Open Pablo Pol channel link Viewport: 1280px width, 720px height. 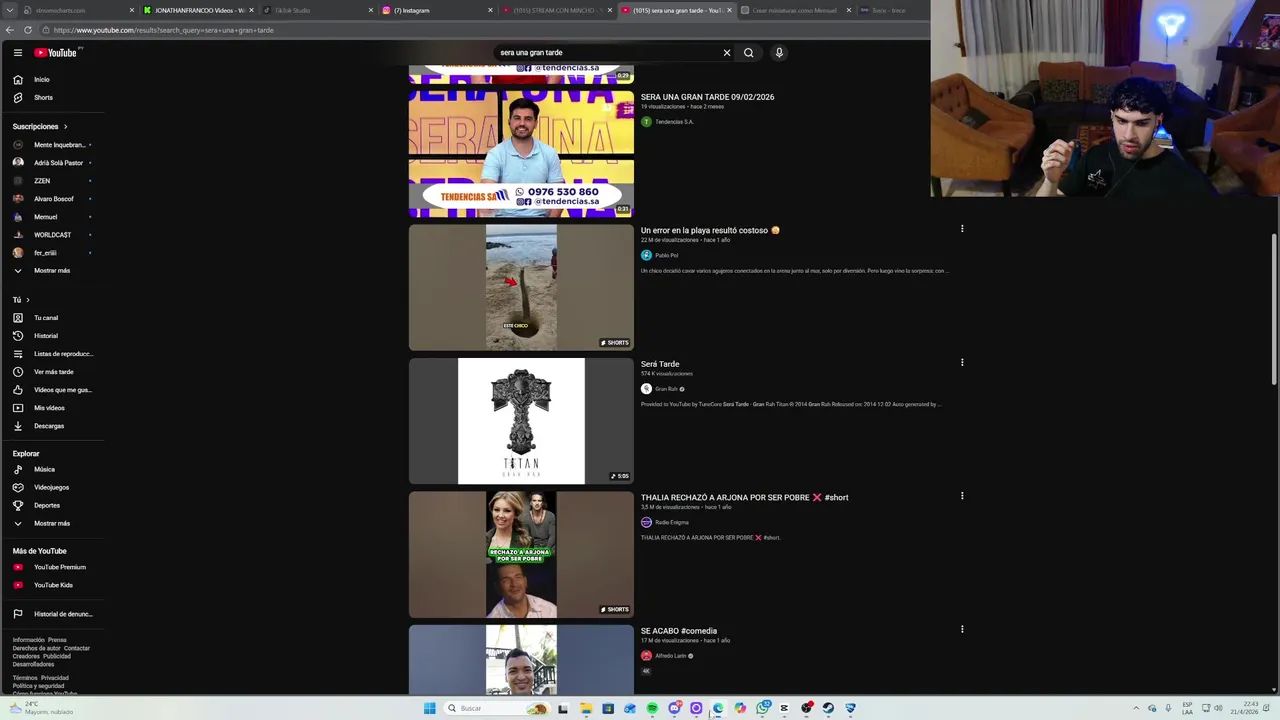[666, 255]
